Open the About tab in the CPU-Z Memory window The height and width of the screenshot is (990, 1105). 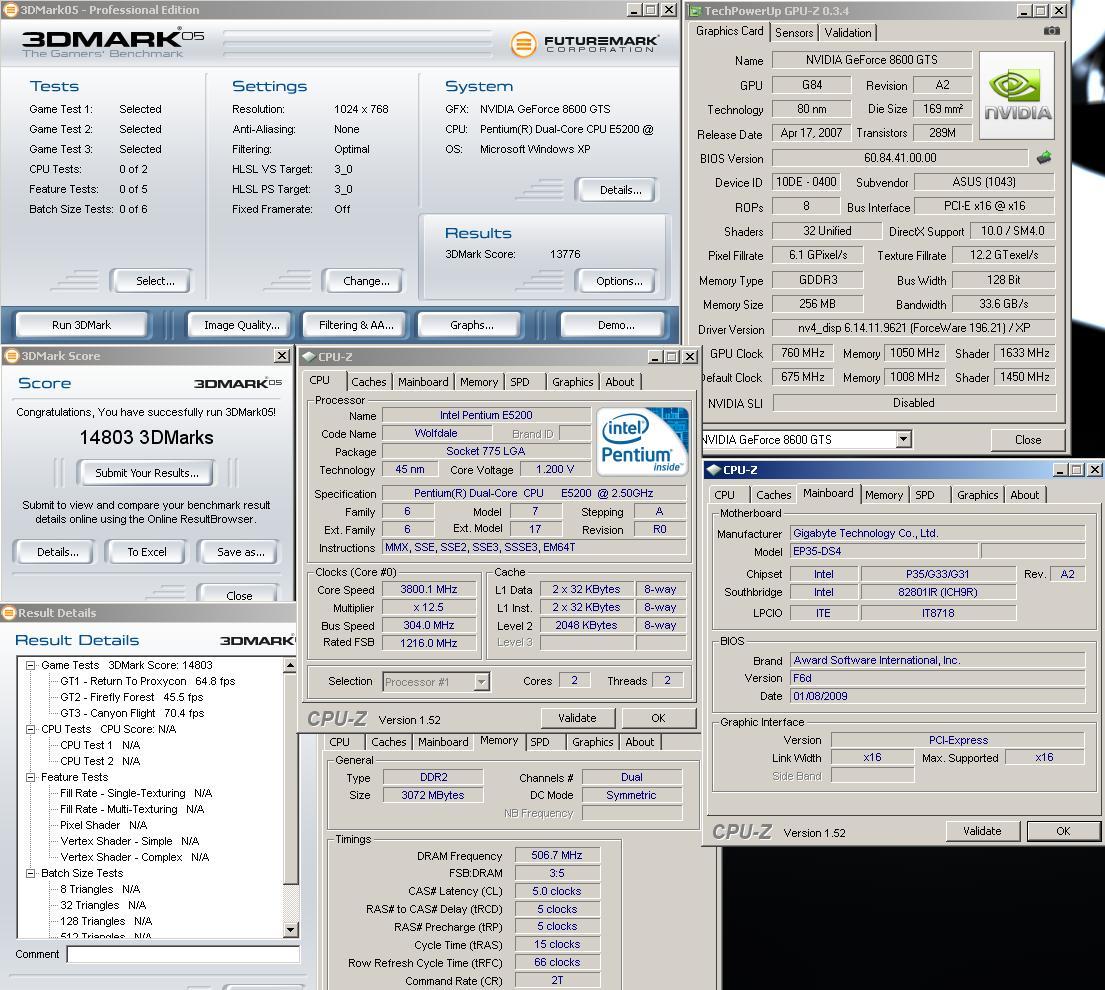(639, 742)
